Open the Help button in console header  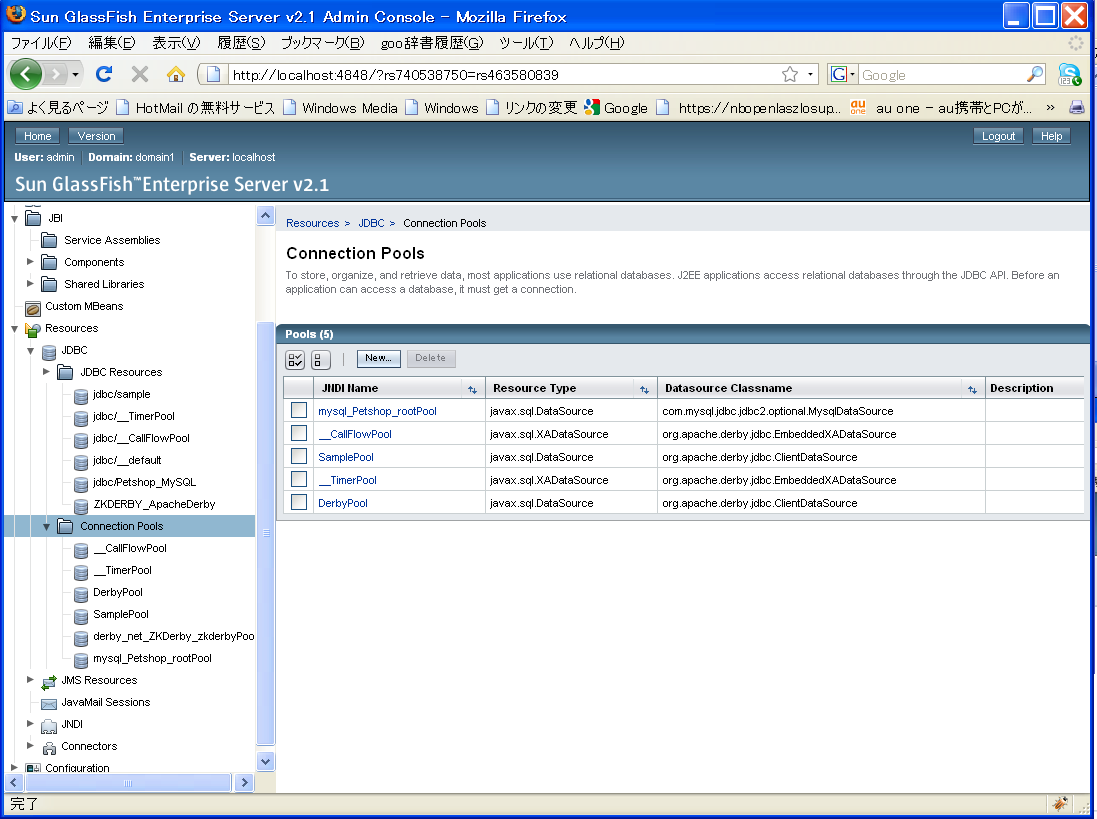[x=1052, y=136]
